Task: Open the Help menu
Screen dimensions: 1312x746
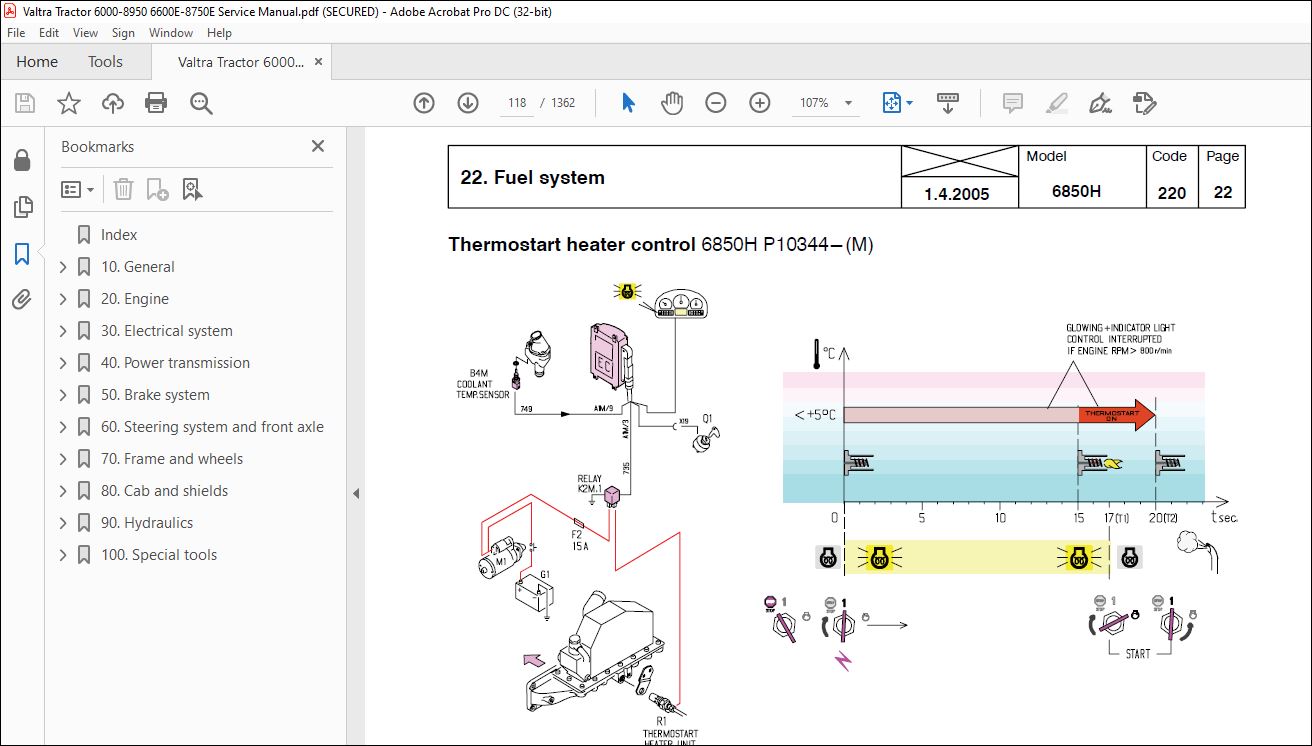Action: [219, 33]
